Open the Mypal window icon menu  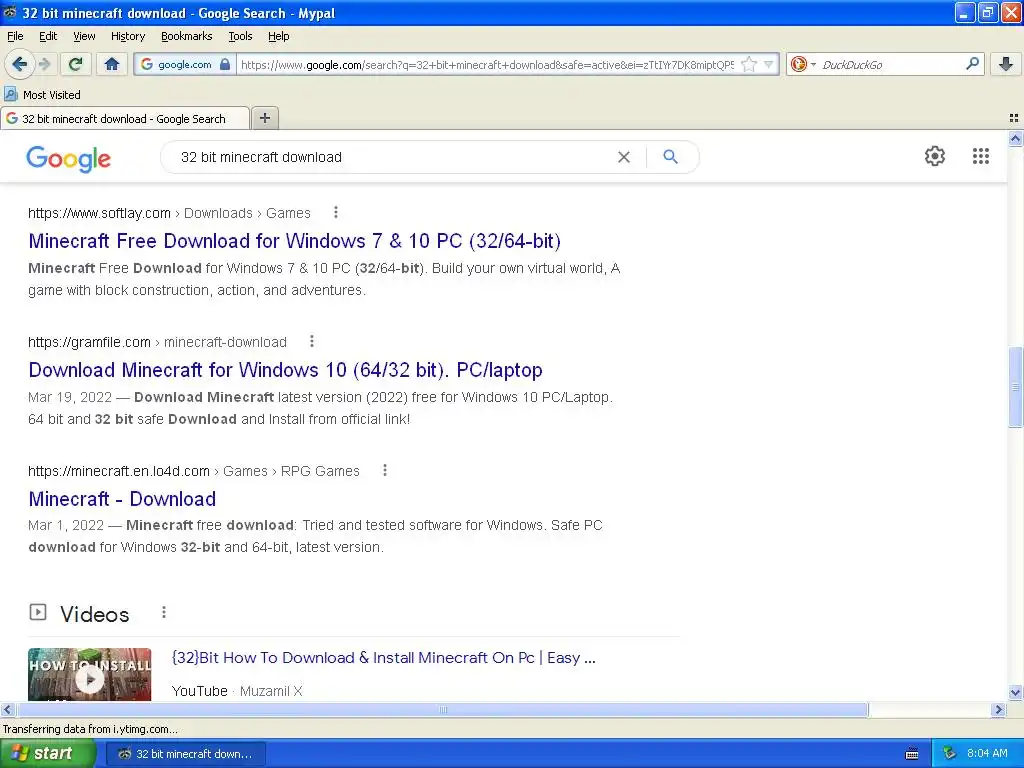click(x=10, y=12)
